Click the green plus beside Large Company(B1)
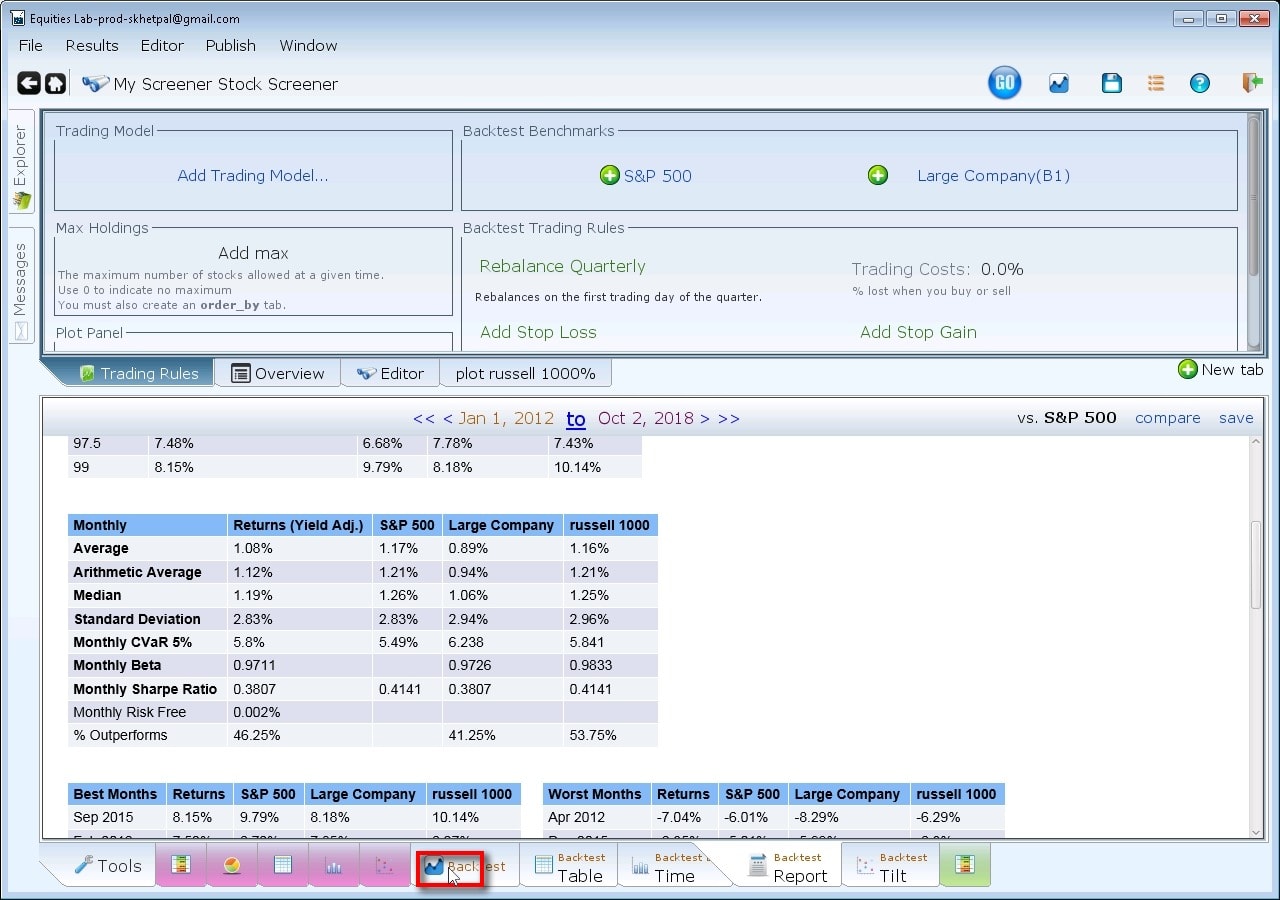The width and height of the screenshot is (1280, 900). point(878,176)
